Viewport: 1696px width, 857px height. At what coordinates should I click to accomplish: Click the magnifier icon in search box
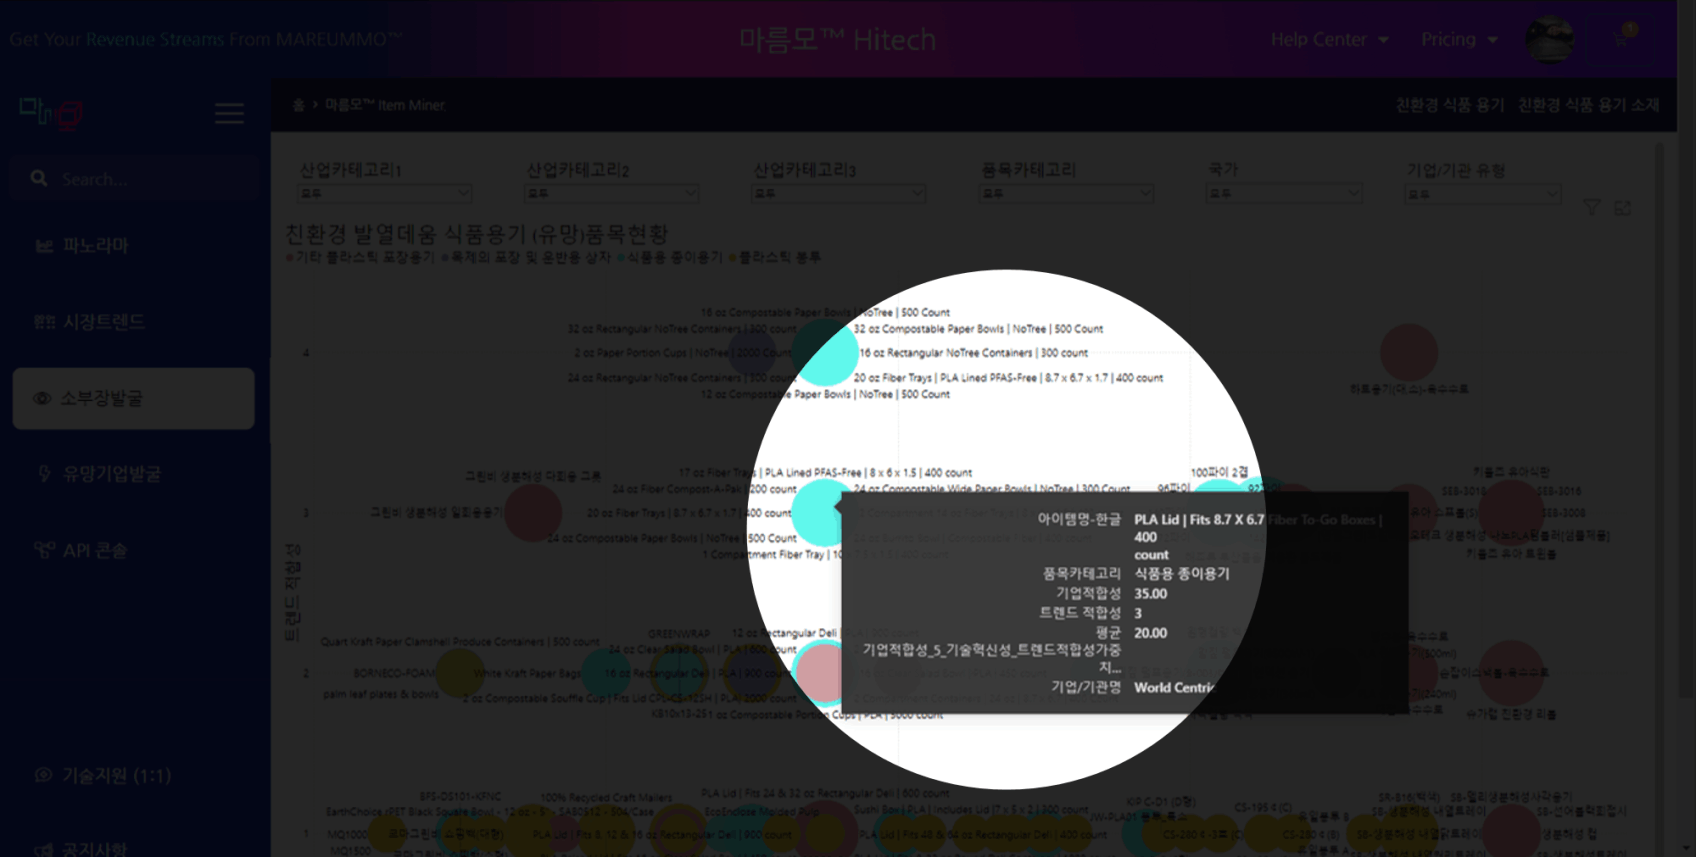click(39, 178)
